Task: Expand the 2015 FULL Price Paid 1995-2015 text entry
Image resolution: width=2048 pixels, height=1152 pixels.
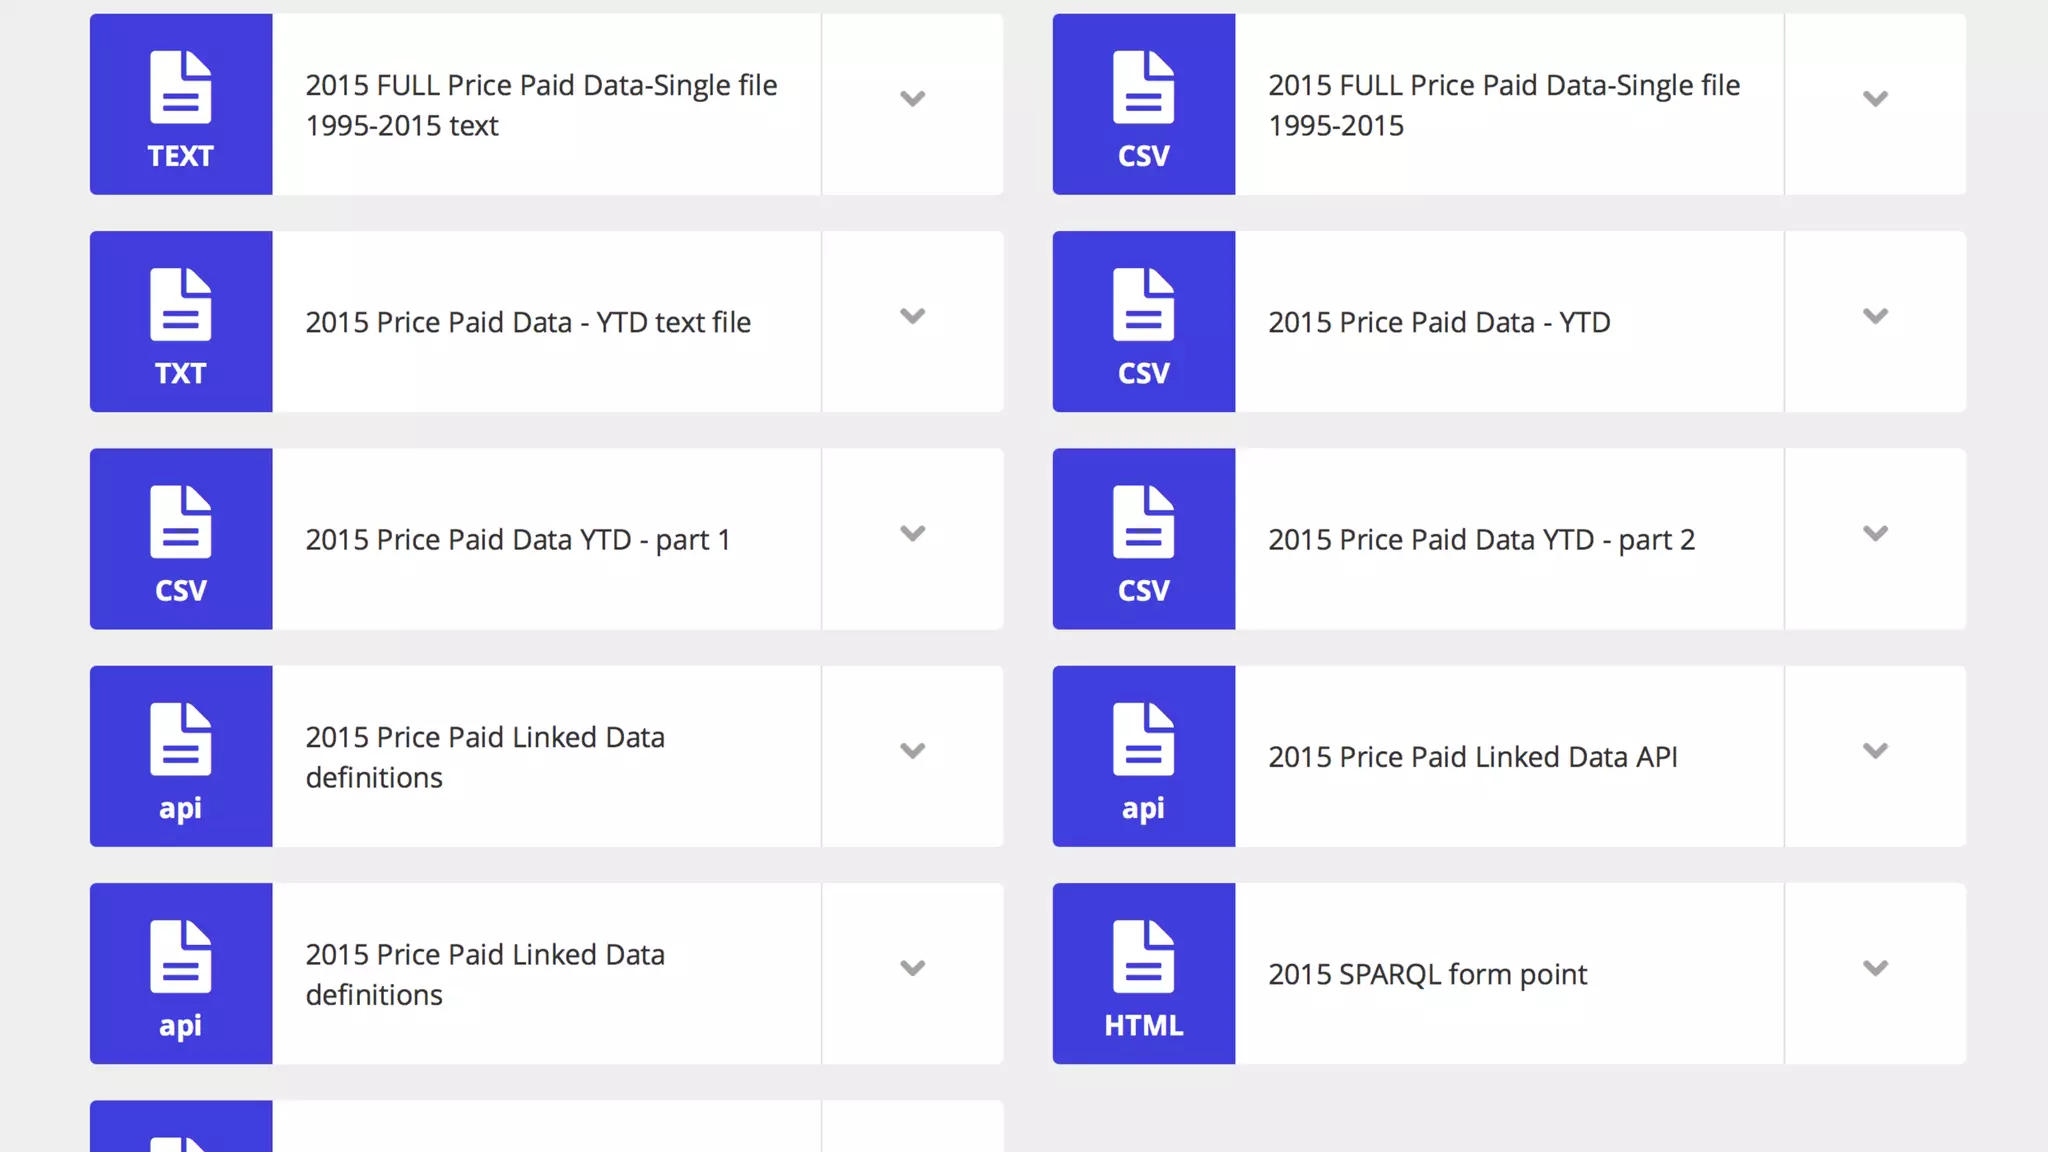Action: pos(912,99)
